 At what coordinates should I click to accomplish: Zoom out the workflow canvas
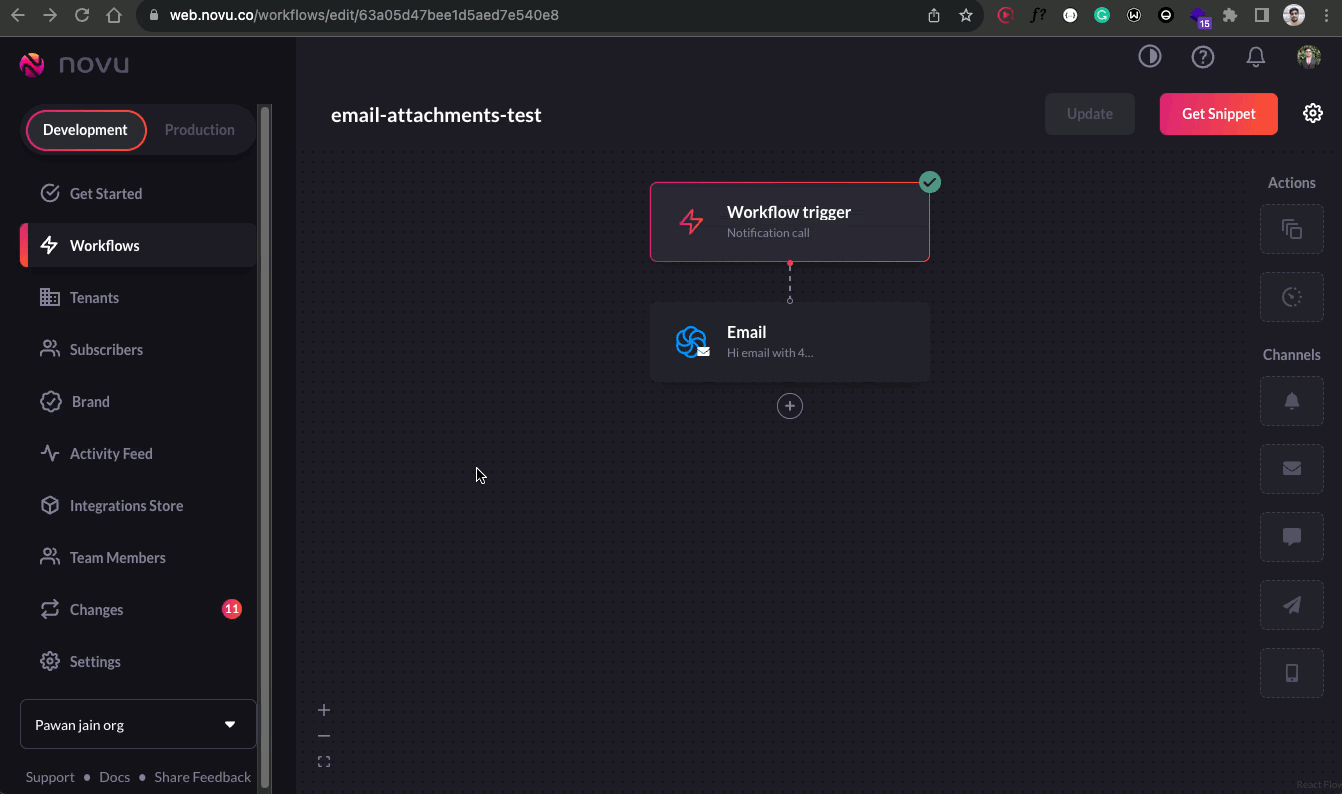coord(324,736)
